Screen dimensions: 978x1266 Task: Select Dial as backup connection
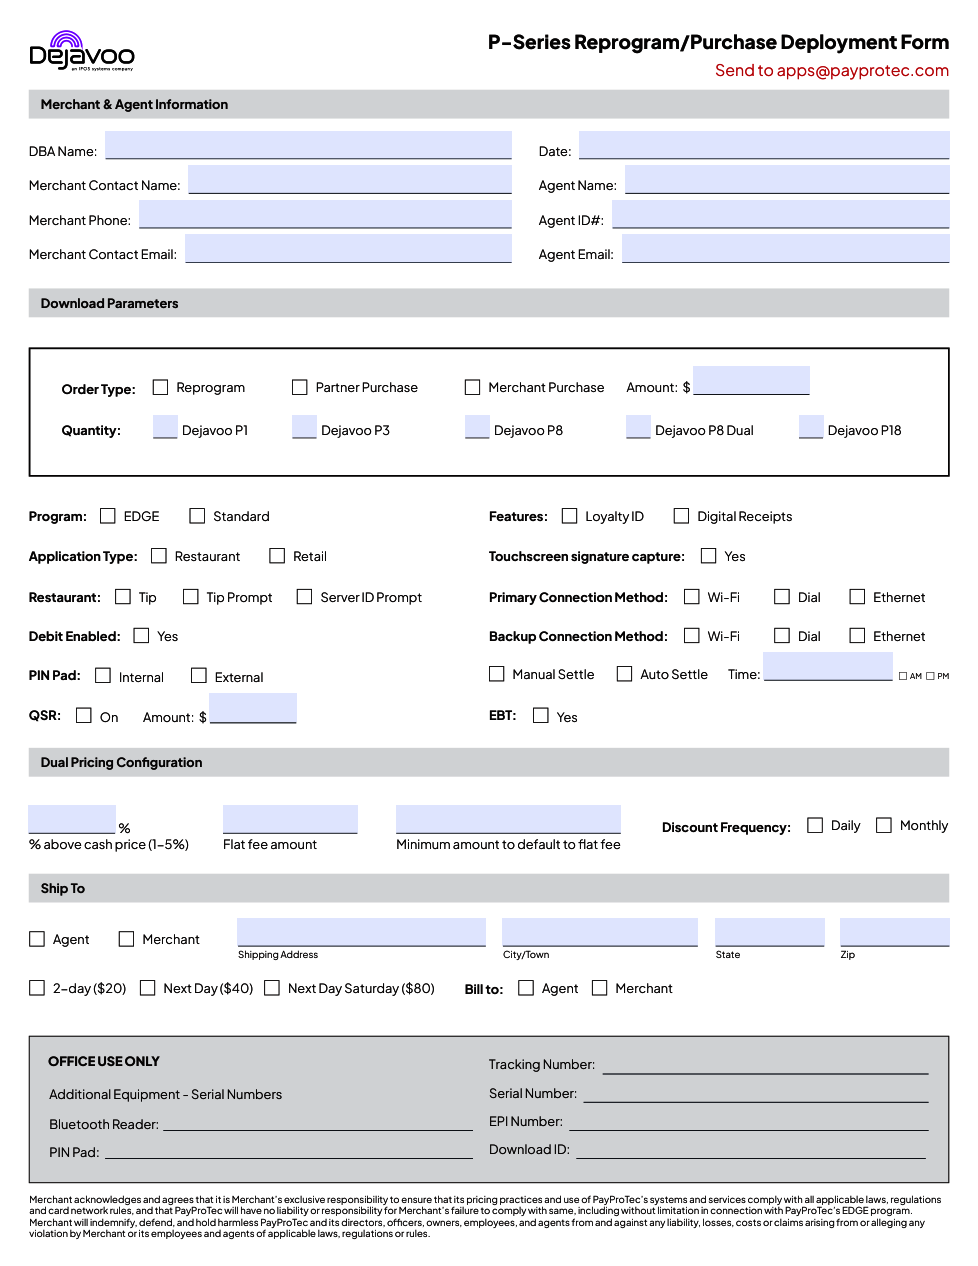783,636
